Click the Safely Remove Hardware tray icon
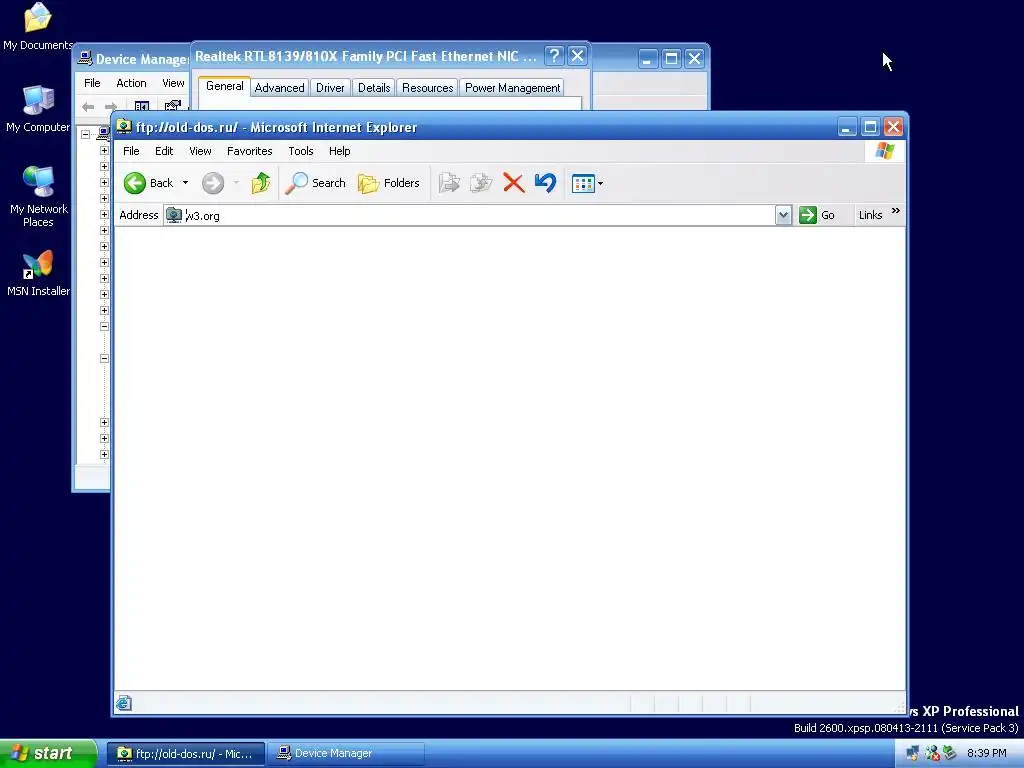Screen dimensions: 1024x768 (950, 754)
